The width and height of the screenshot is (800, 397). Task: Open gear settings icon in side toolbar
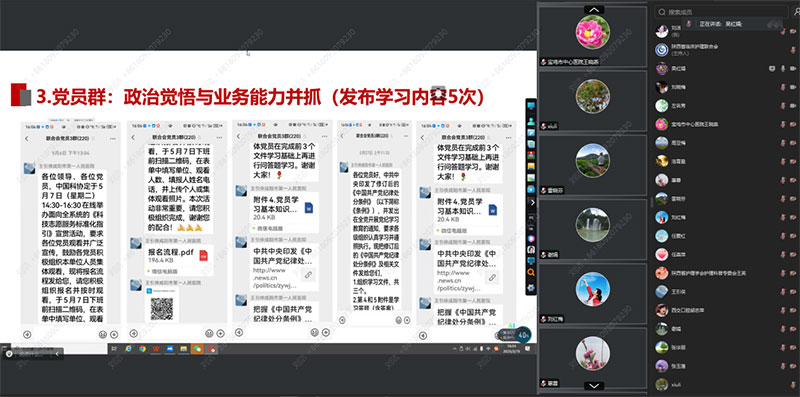pos(531,287)
